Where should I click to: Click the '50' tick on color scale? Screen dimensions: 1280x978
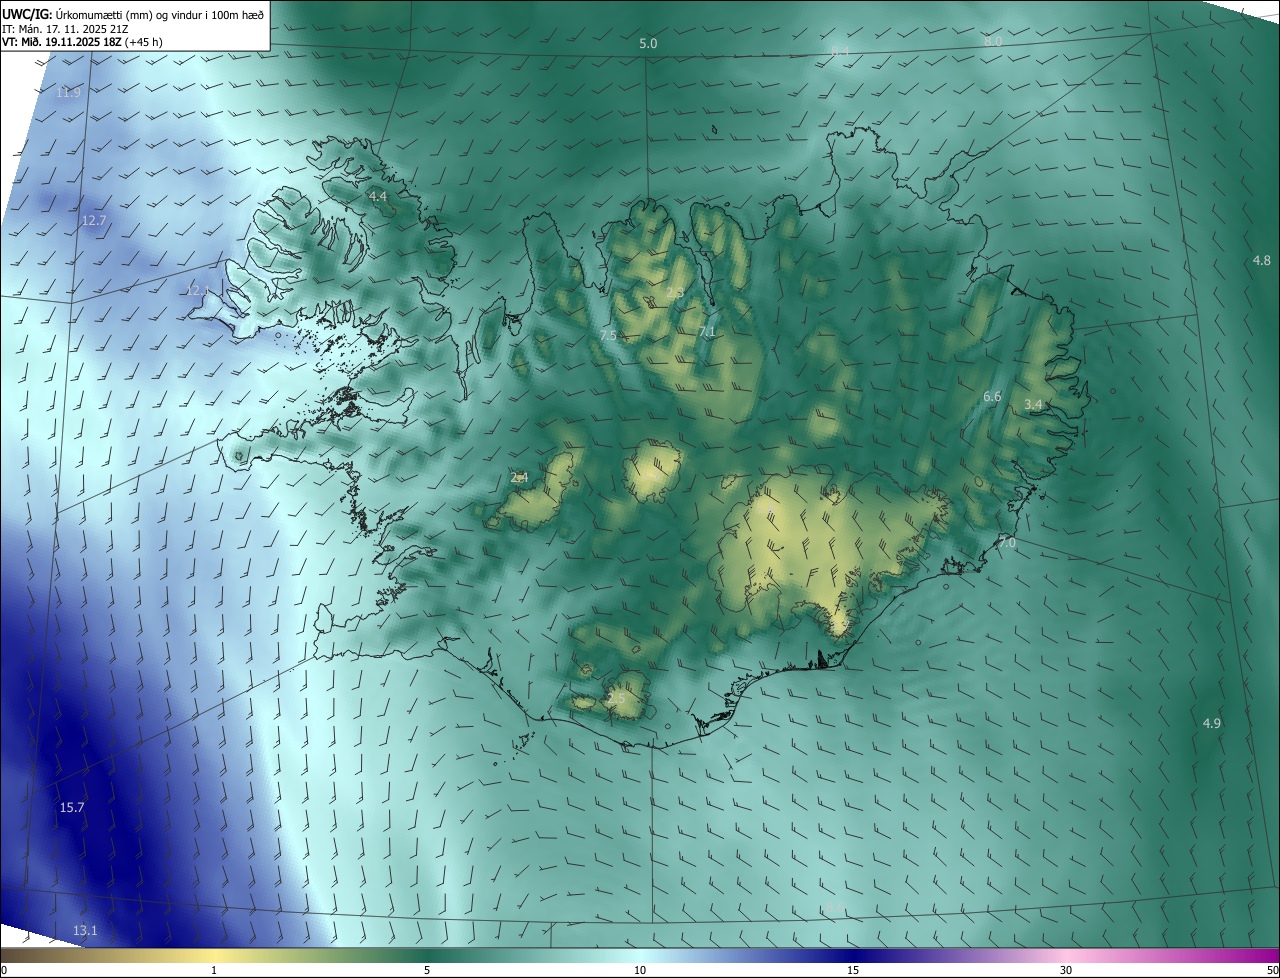coord(1272,970)
